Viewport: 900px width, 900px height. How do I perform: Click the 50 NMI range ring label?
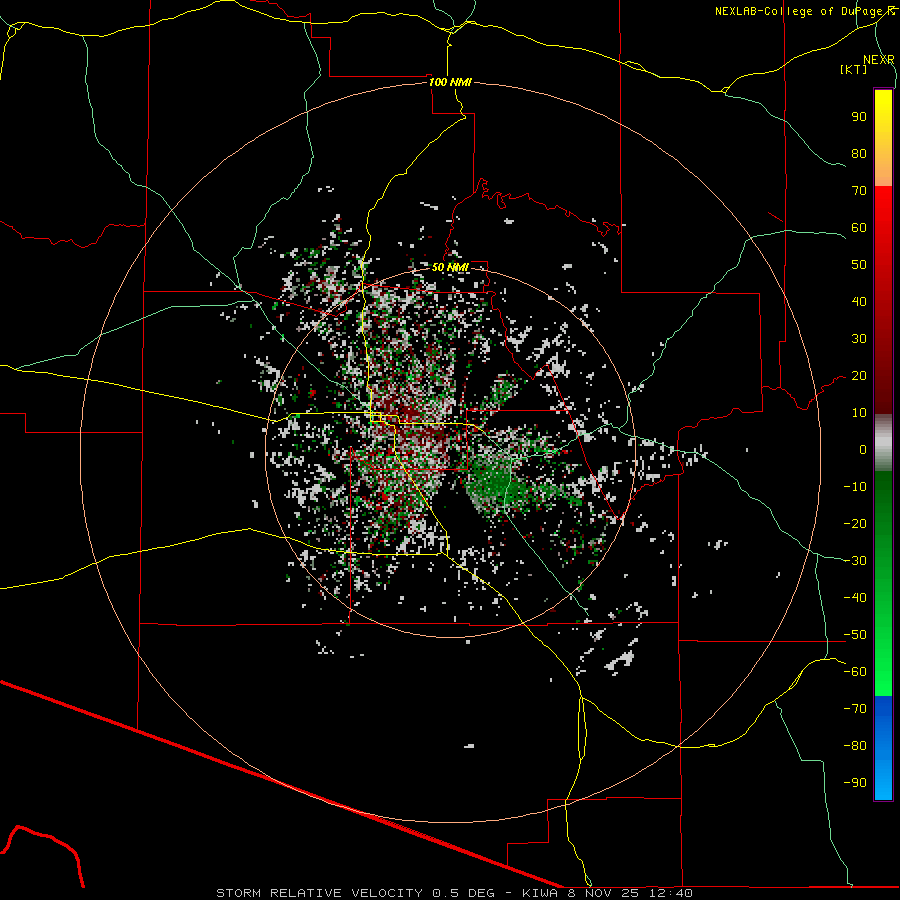tap(450, 267)
